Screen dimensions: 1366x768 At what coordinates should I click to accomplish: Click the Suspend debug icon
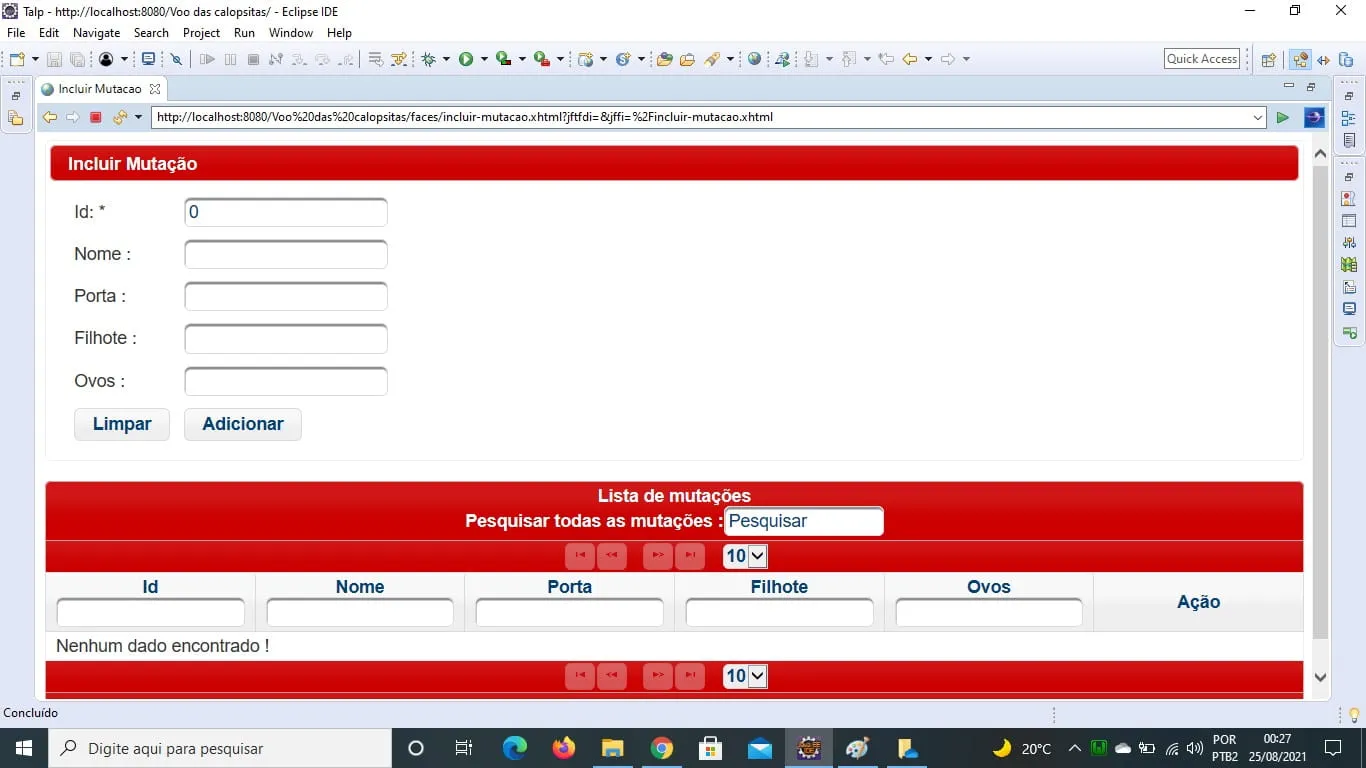[x=230, y=60]
